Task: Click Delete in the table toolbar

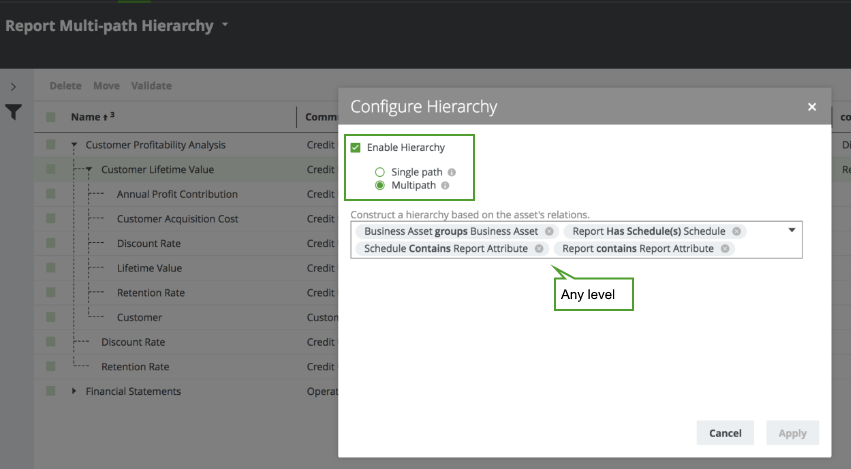Action: tap(65, 86)
